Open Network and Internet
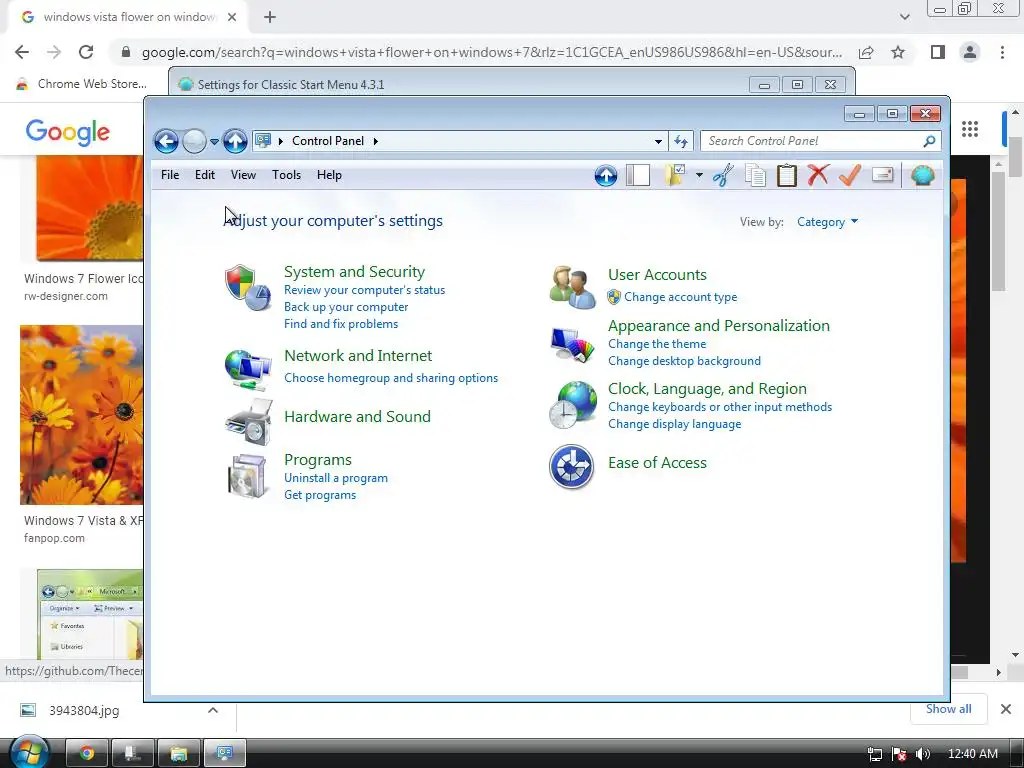The height and width of the screenshot is (768, 1024). 358,356
